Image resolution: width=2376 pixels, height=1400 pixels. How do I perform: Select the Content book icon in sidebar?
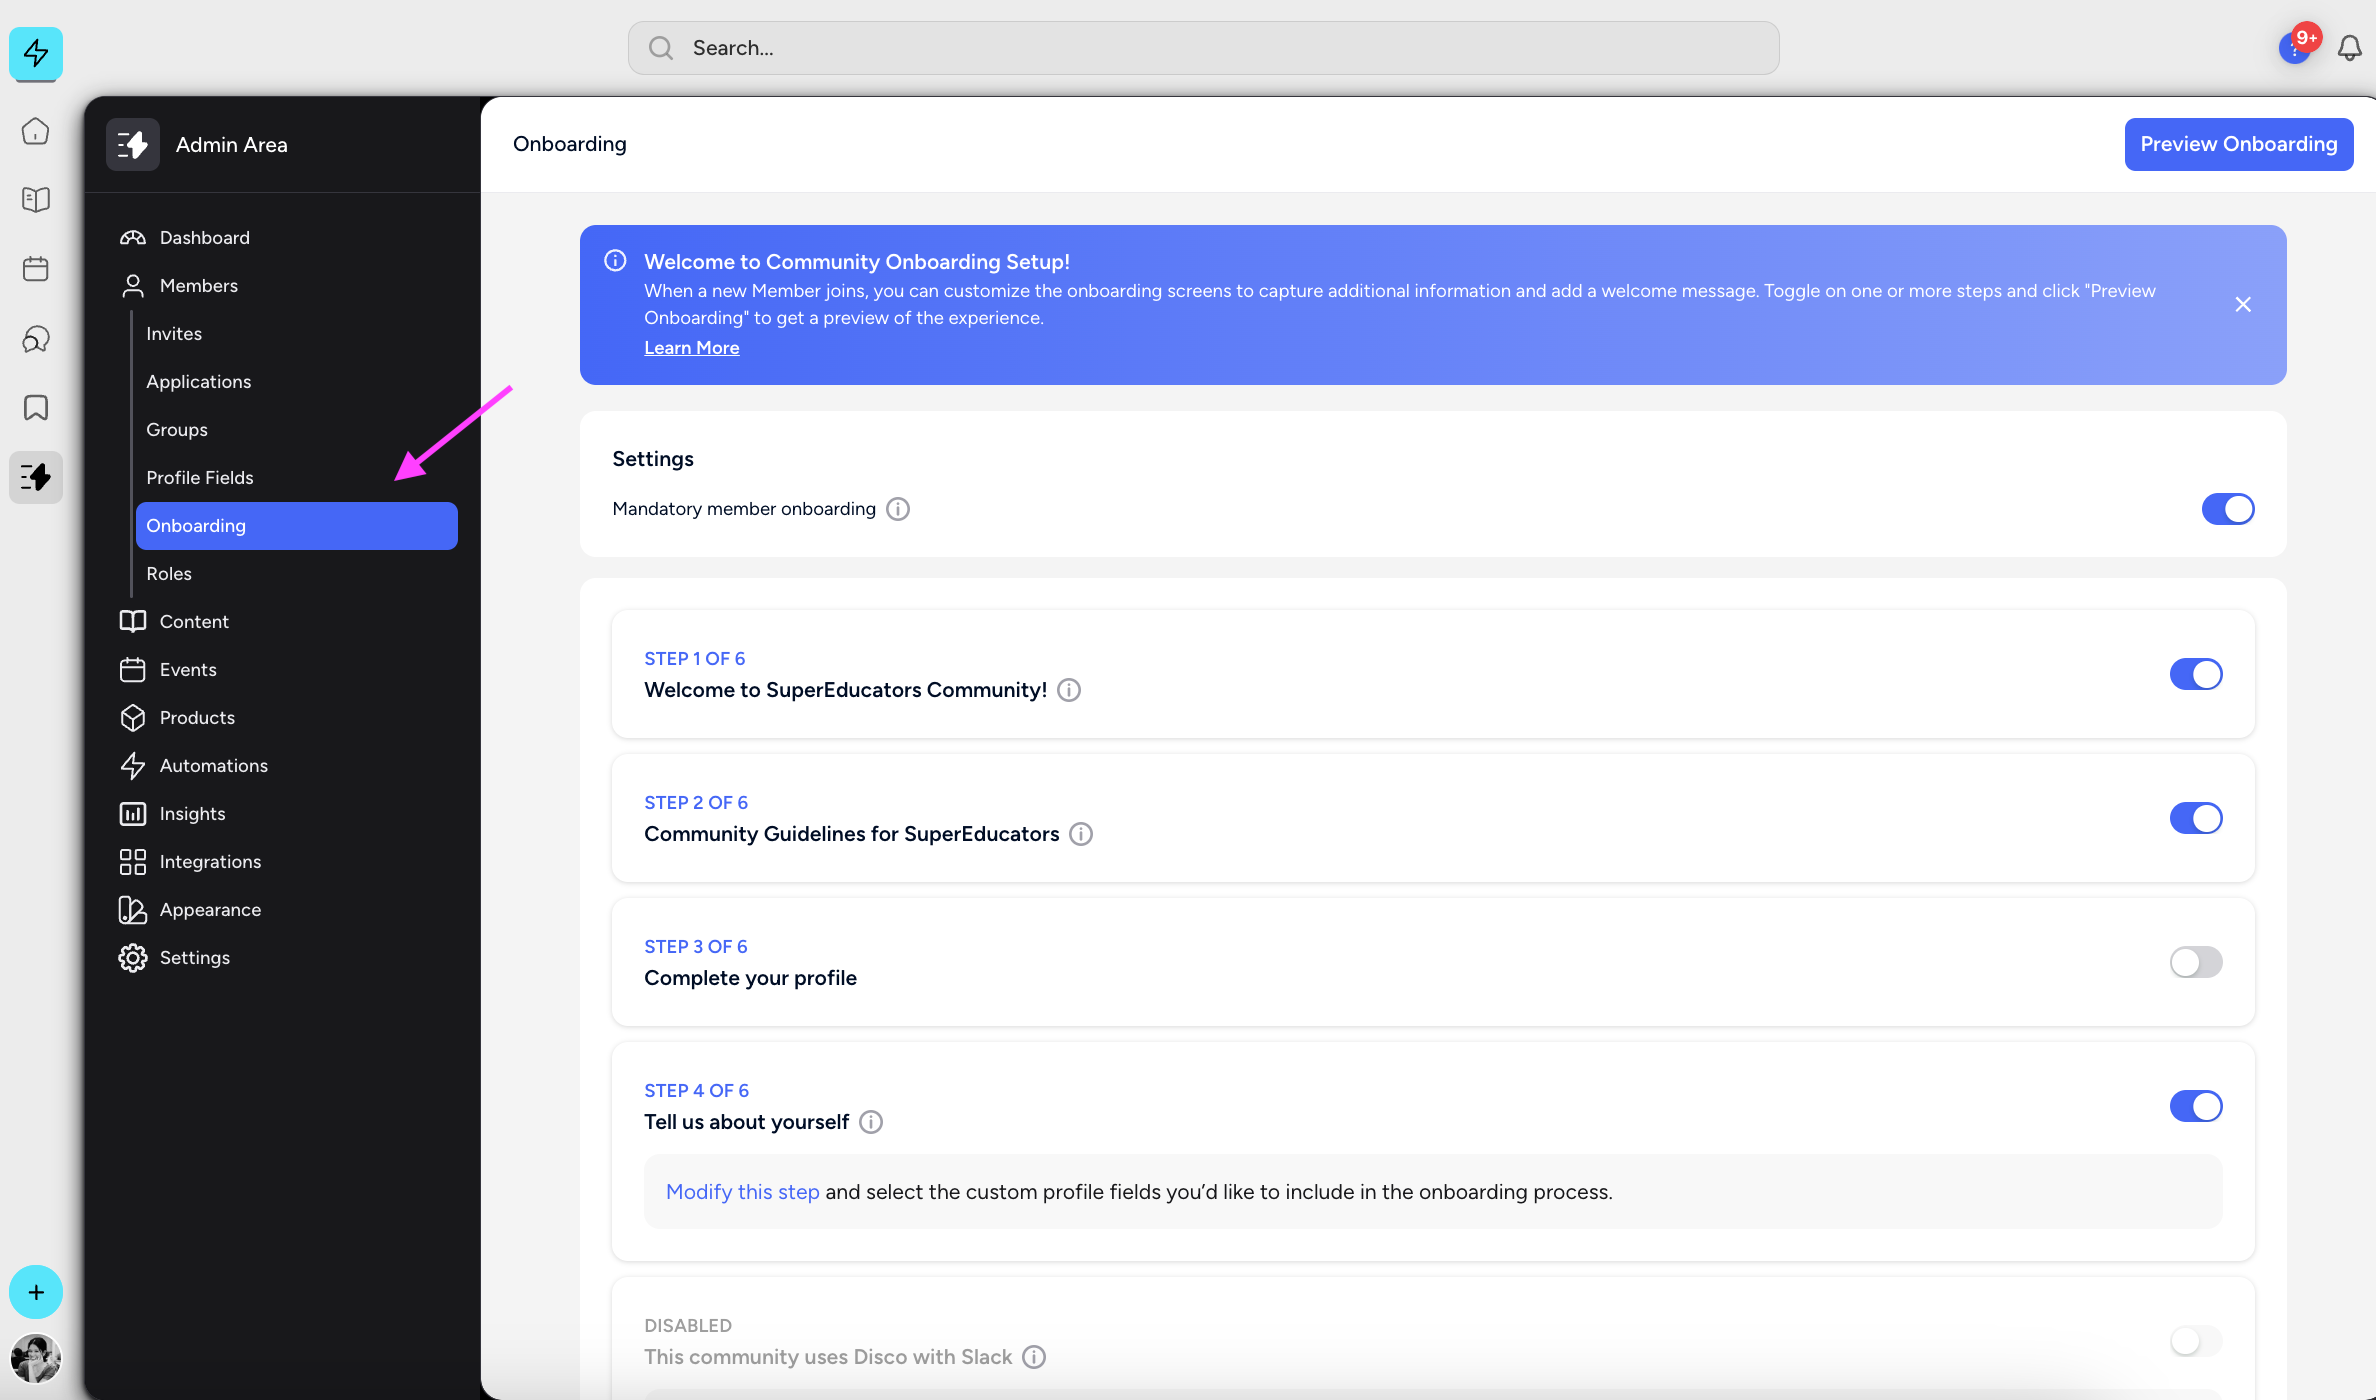pyautogui.click(x=133, y=621)
